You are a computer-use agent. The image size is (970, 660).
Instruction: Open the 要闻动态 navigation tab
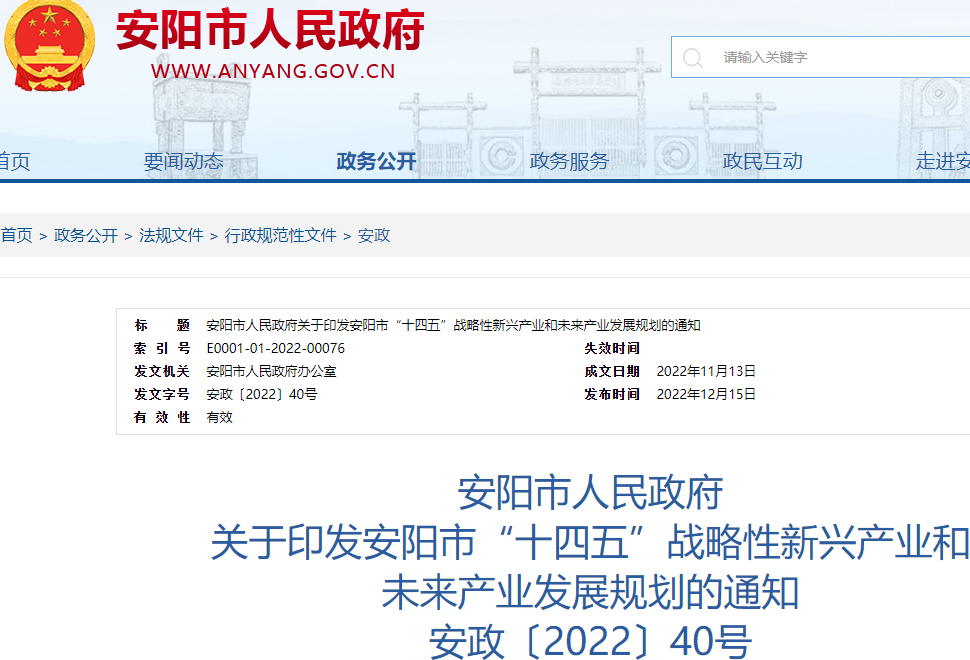click(x=183, y=161)
